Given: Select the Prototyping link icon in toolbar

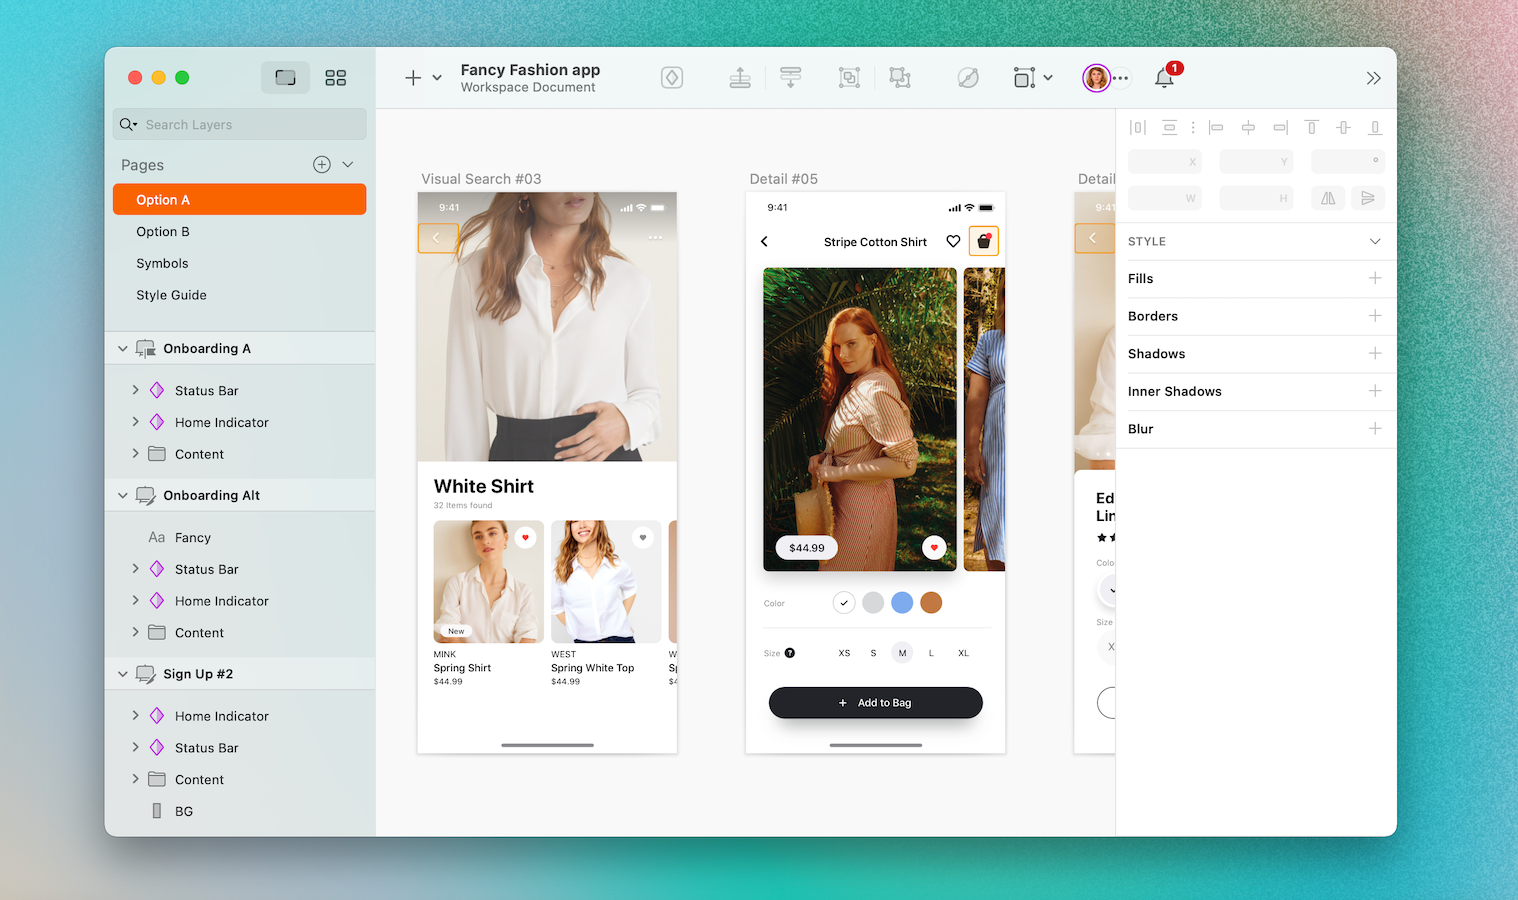Looking at the screenshot, I should pos(967,77).
